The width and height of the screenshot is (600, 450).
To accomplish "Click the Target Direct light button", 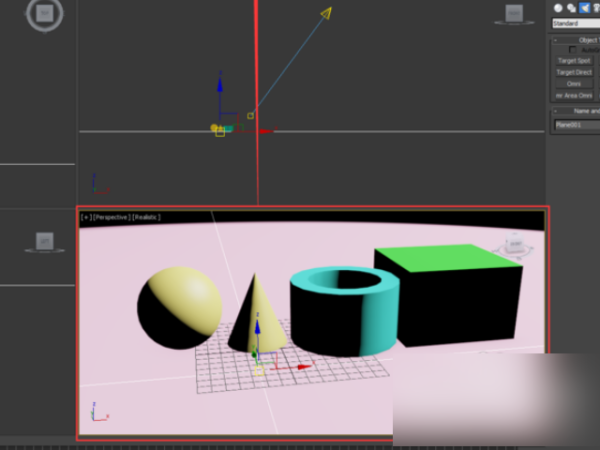I will coord(574,72).
